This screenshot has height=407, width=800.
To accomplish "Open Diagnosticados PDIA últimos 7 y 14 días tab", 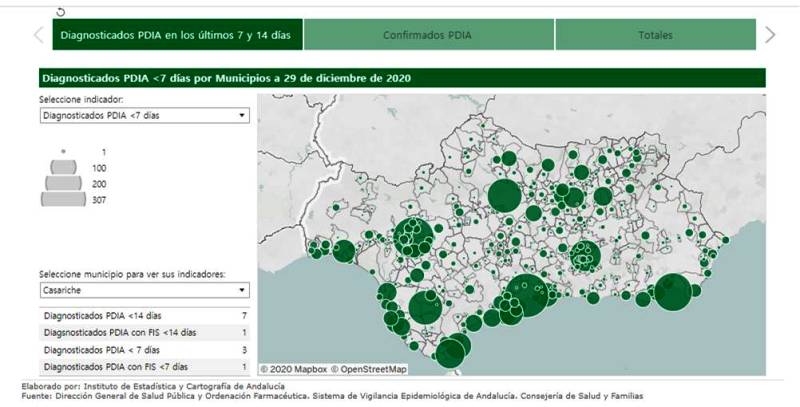I will [175, 35].
